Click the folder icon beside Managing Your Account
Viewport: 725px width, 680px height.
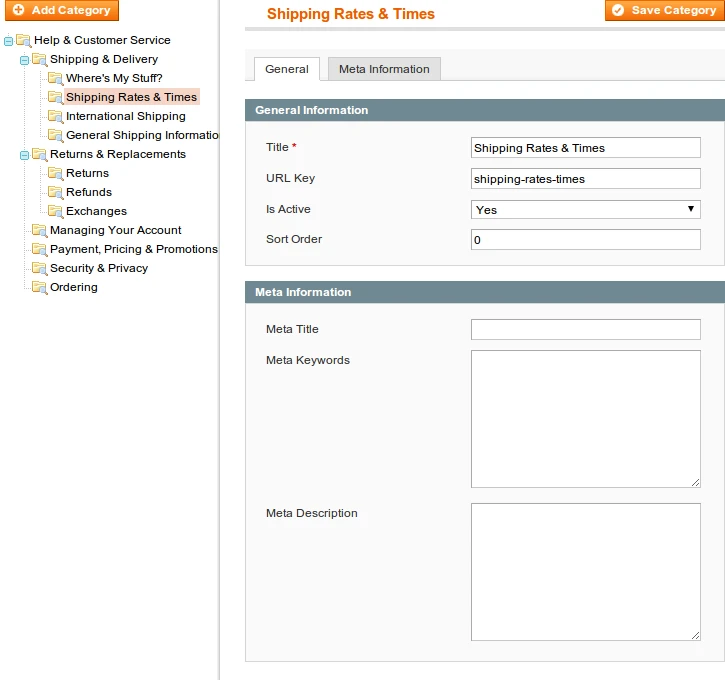tap(39, 230)
